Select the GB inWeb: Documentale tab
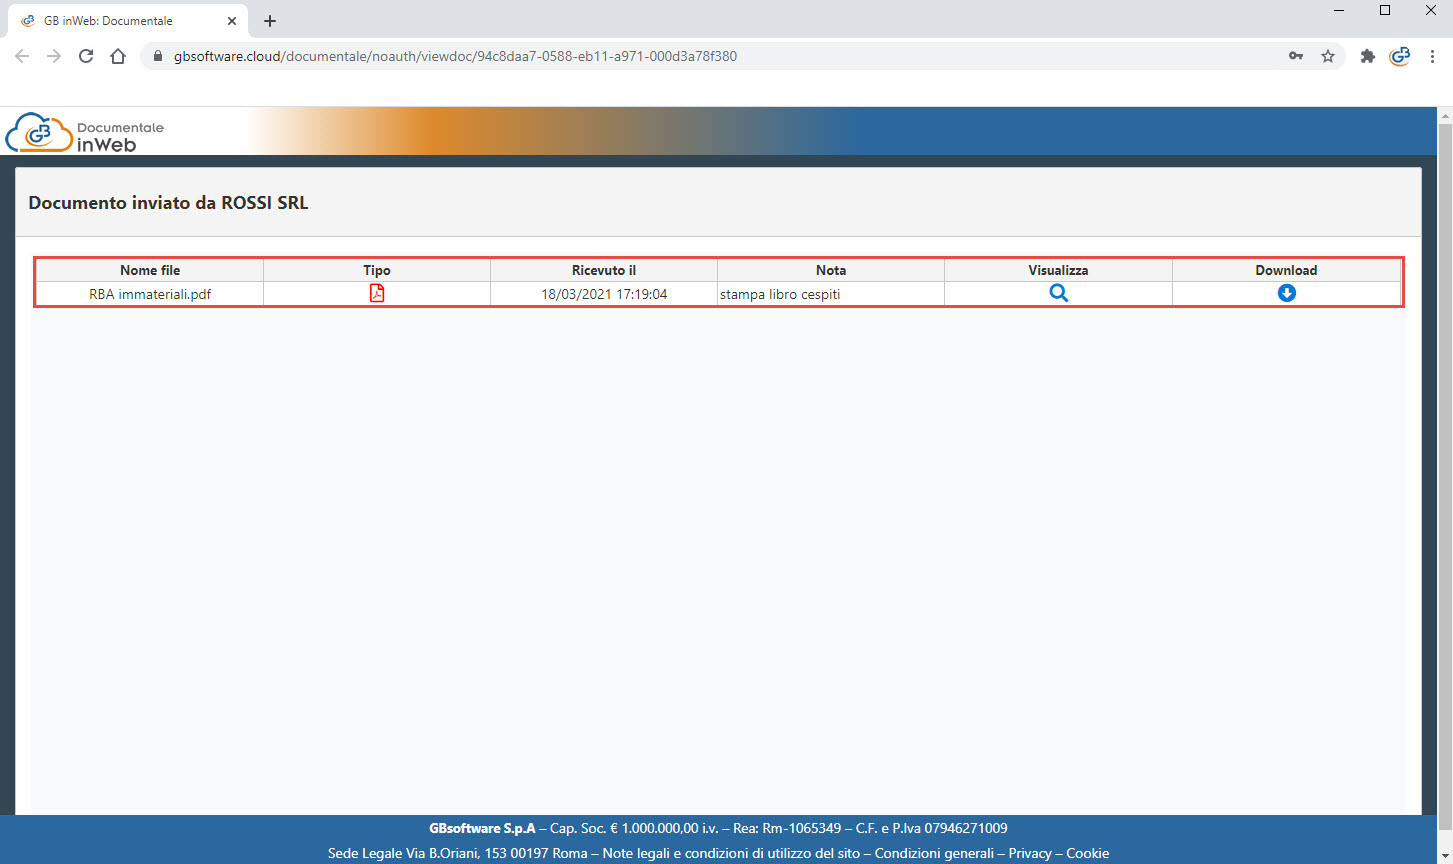 [x=108, y=21]
